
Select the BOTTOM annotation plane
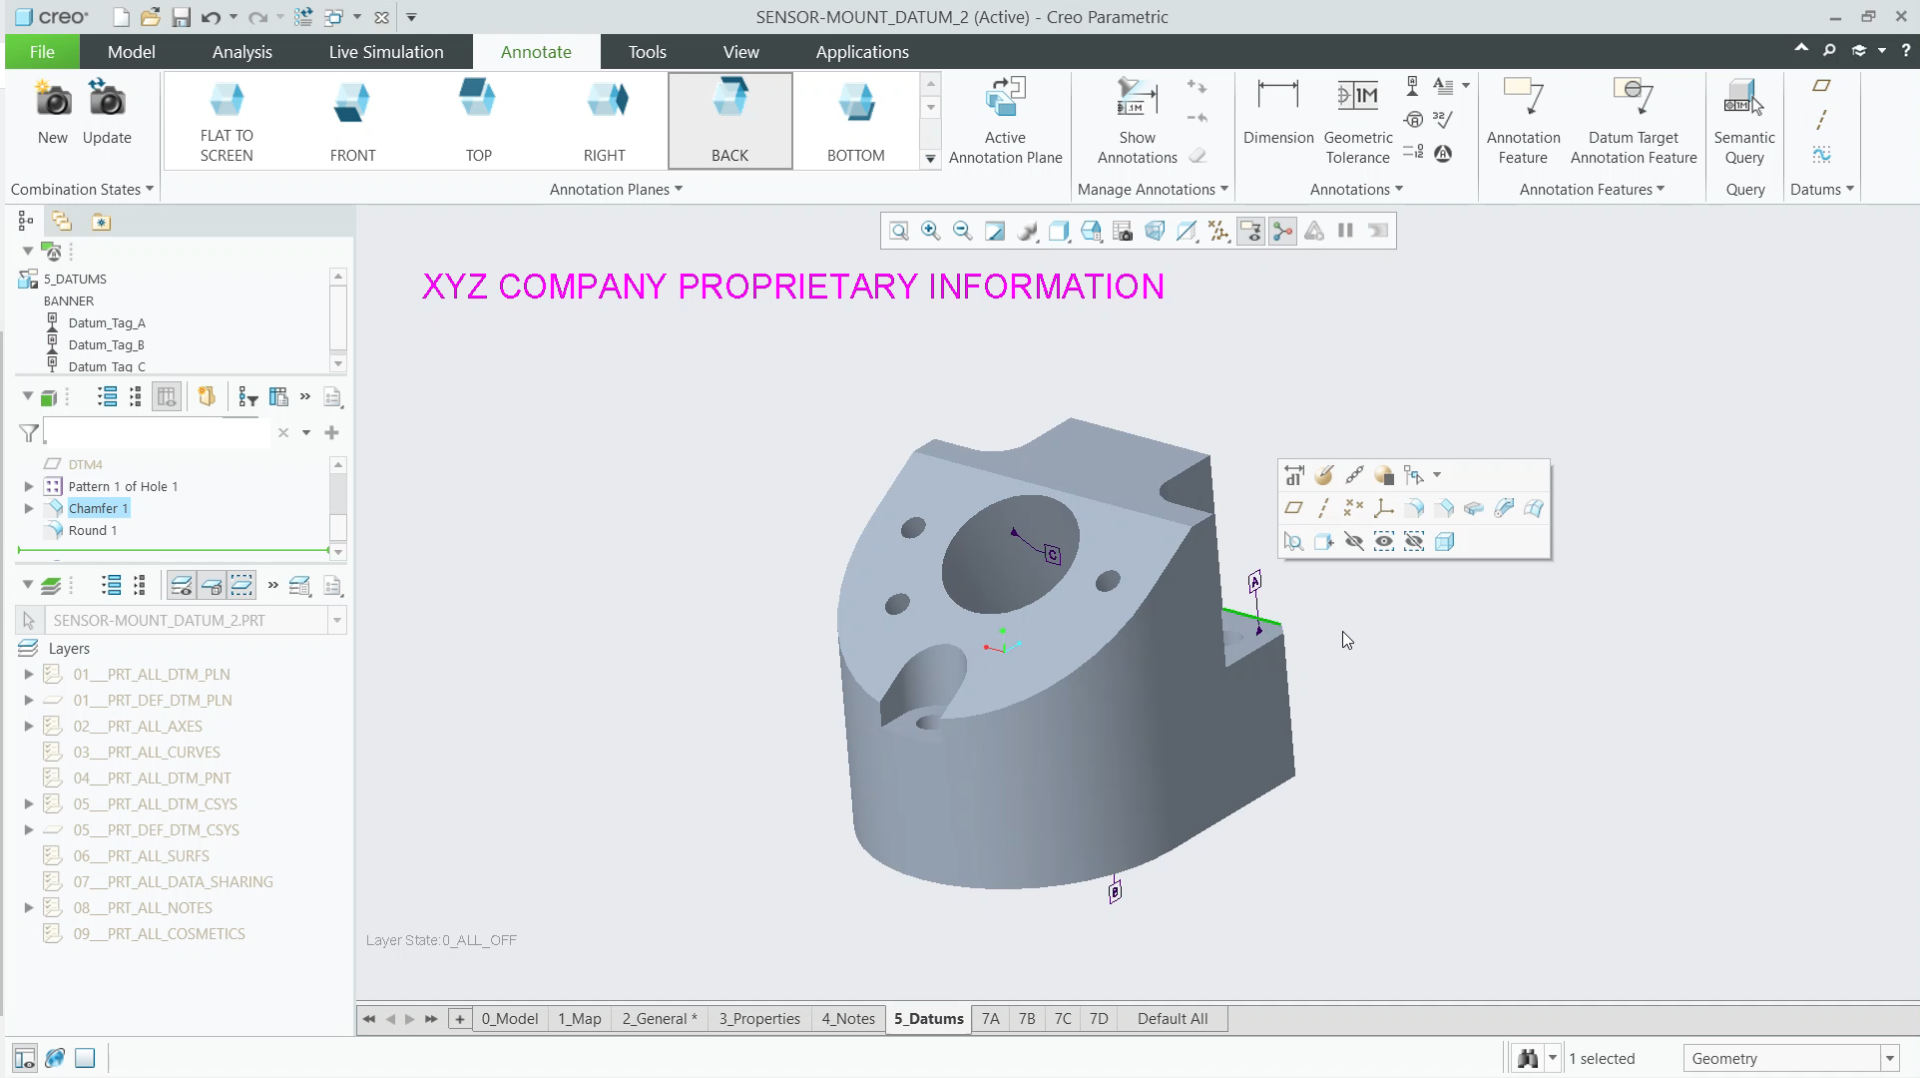[856, 120]
